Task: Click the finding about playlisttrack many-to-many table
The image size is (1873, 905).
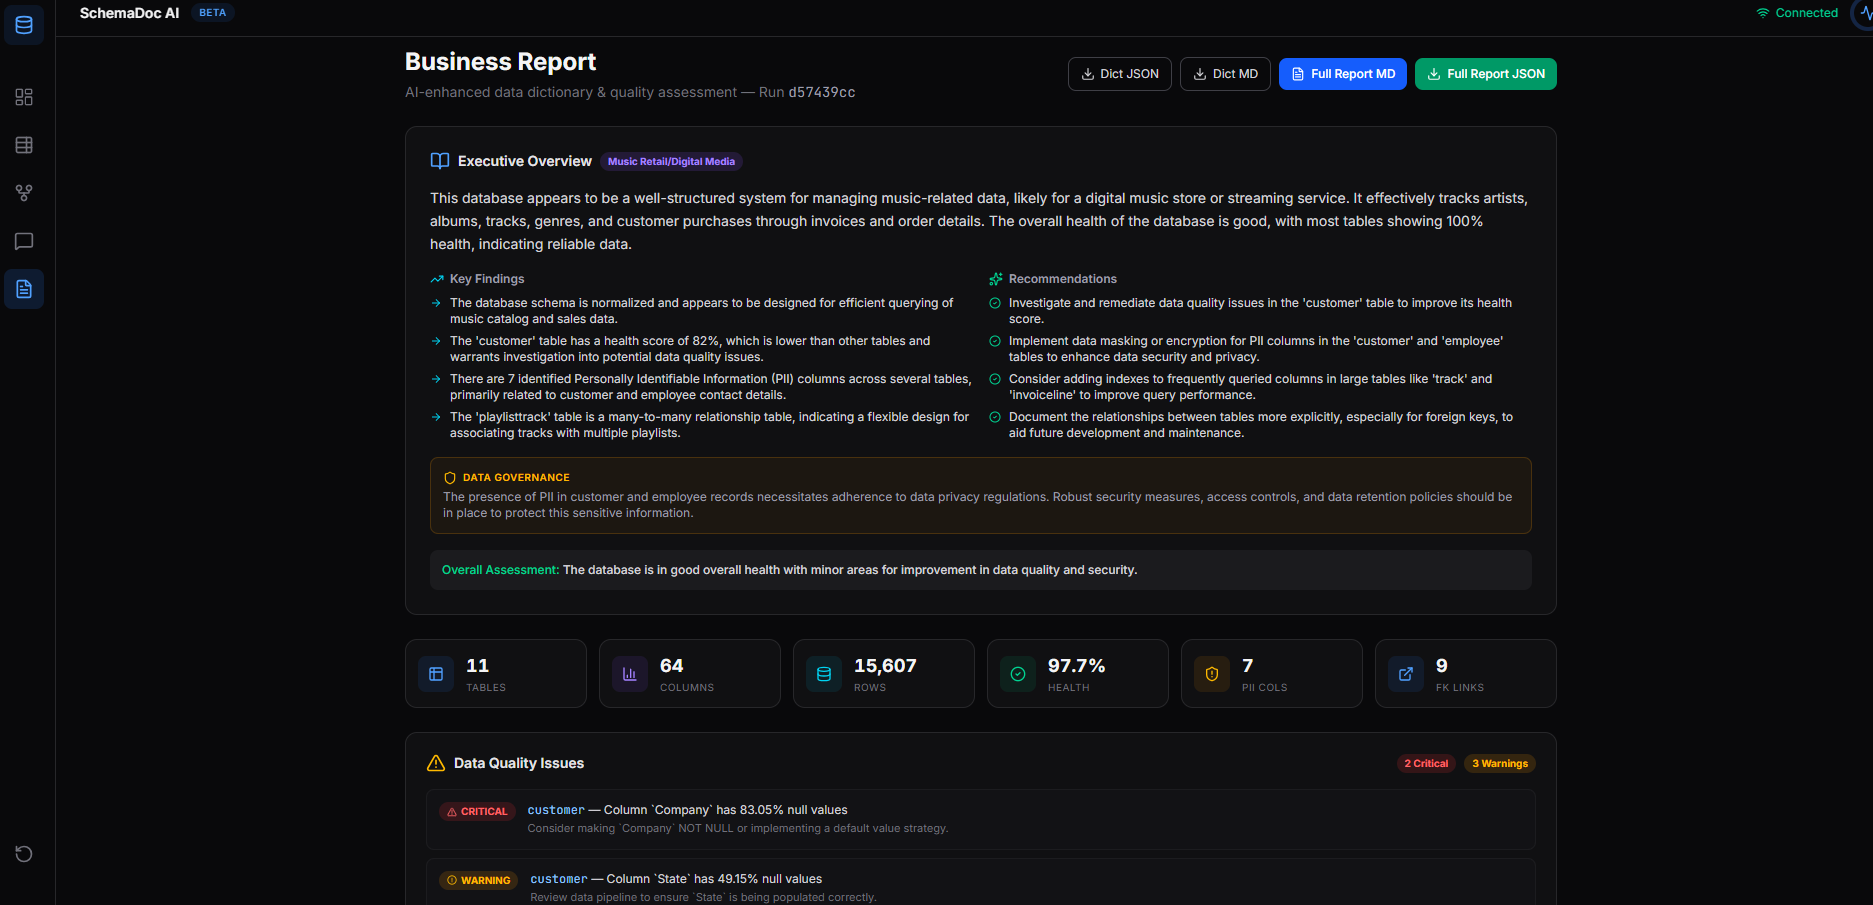Action: [710, 425]
